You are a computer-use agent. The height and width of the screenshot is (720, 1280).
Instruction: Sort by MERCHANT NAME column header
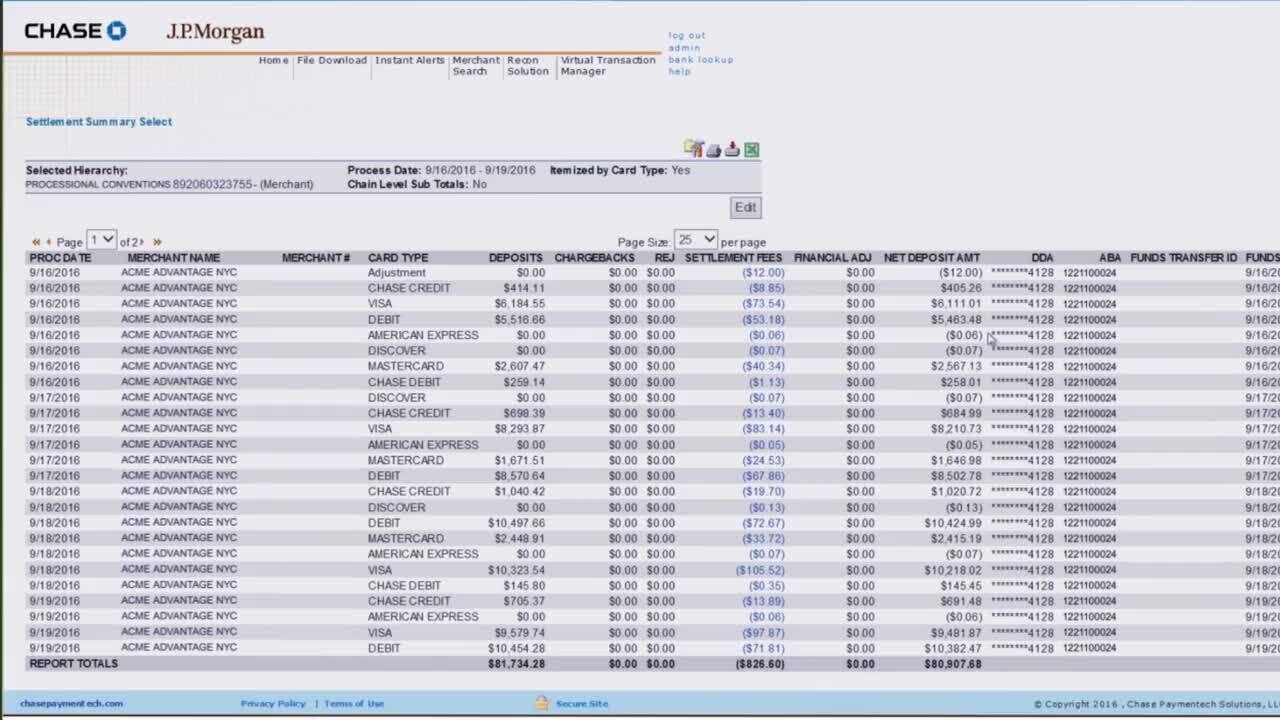[x=174, y=258]
